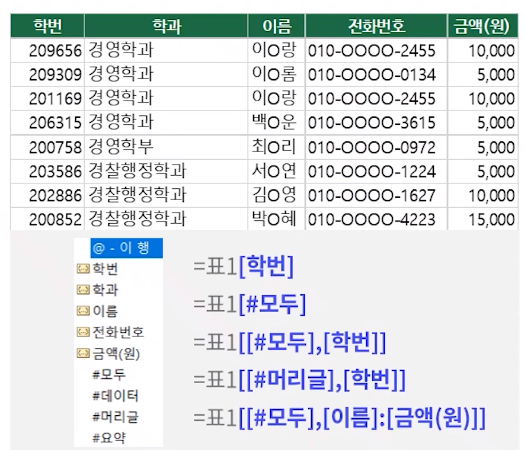Click the 15,000 amount cell
The height and width of the screenshot is (450, 525).
(x=482, y=219)
